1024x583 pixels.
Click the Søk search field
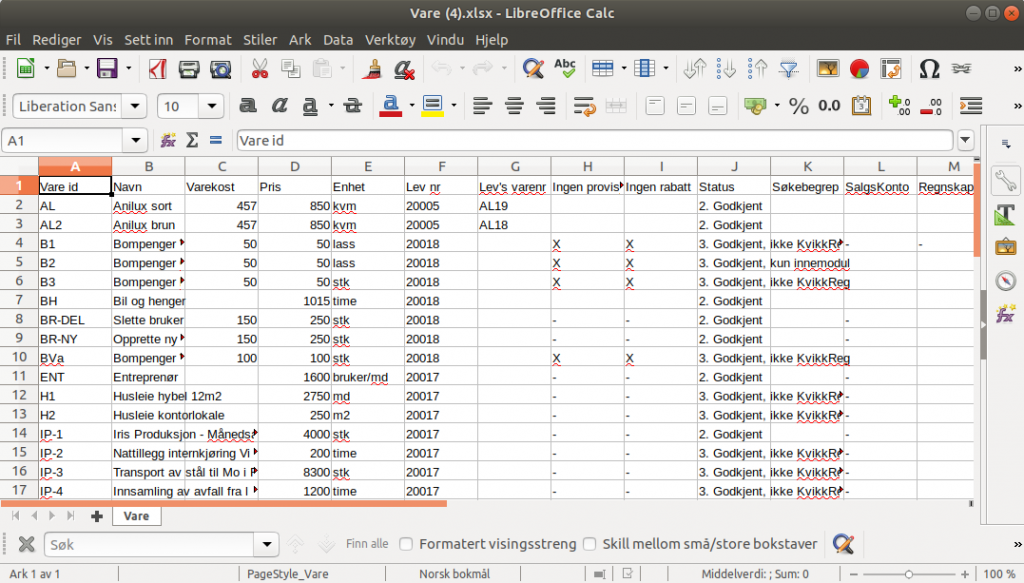point(150,544)
